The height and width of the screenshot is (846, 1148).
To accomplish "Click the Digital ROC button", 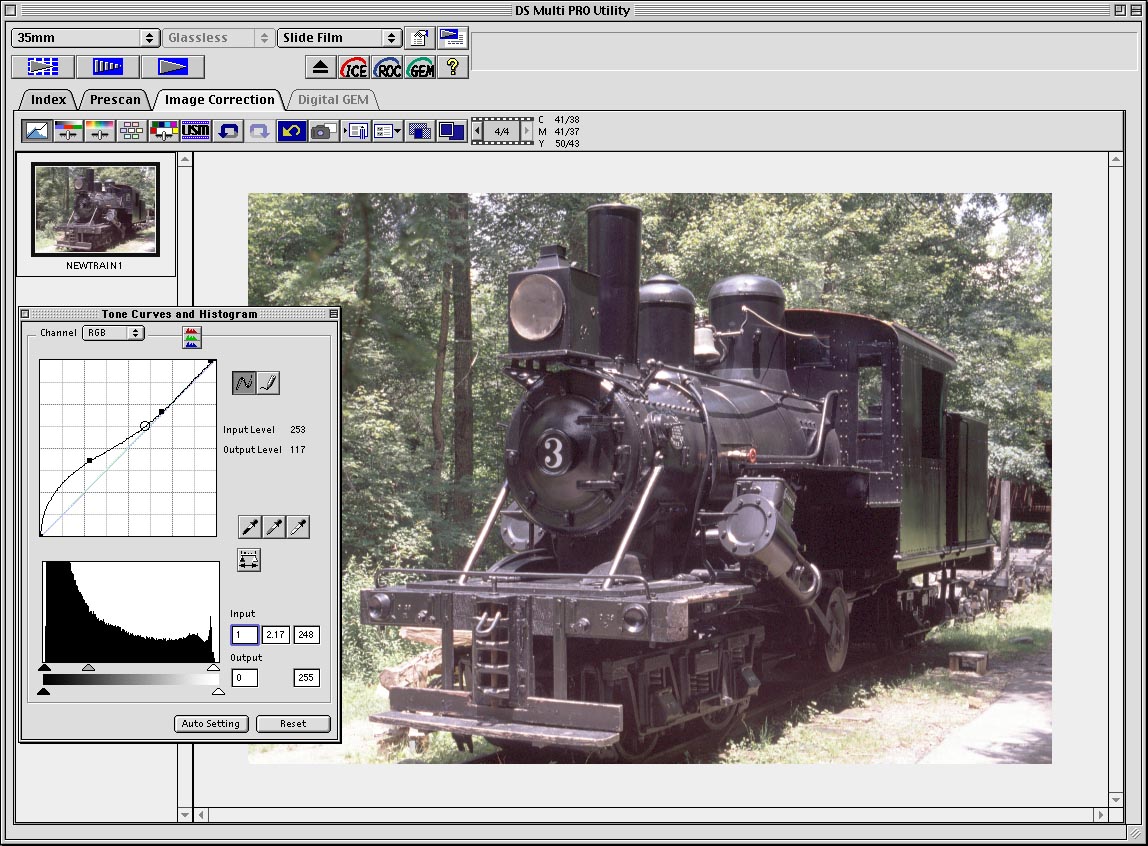I will click(387, 67).
